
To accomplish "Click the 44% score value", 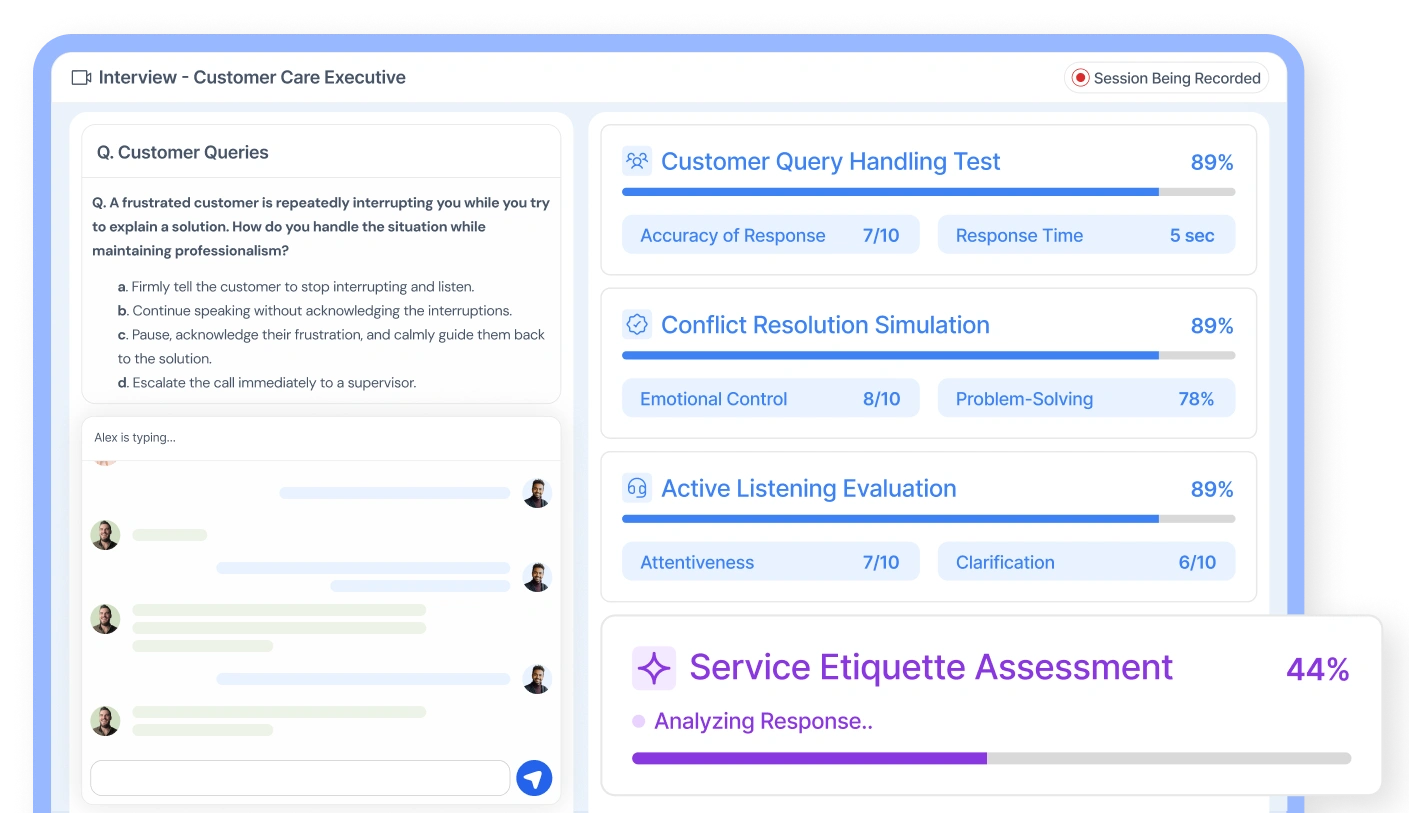I will (x=1318, y=669).
